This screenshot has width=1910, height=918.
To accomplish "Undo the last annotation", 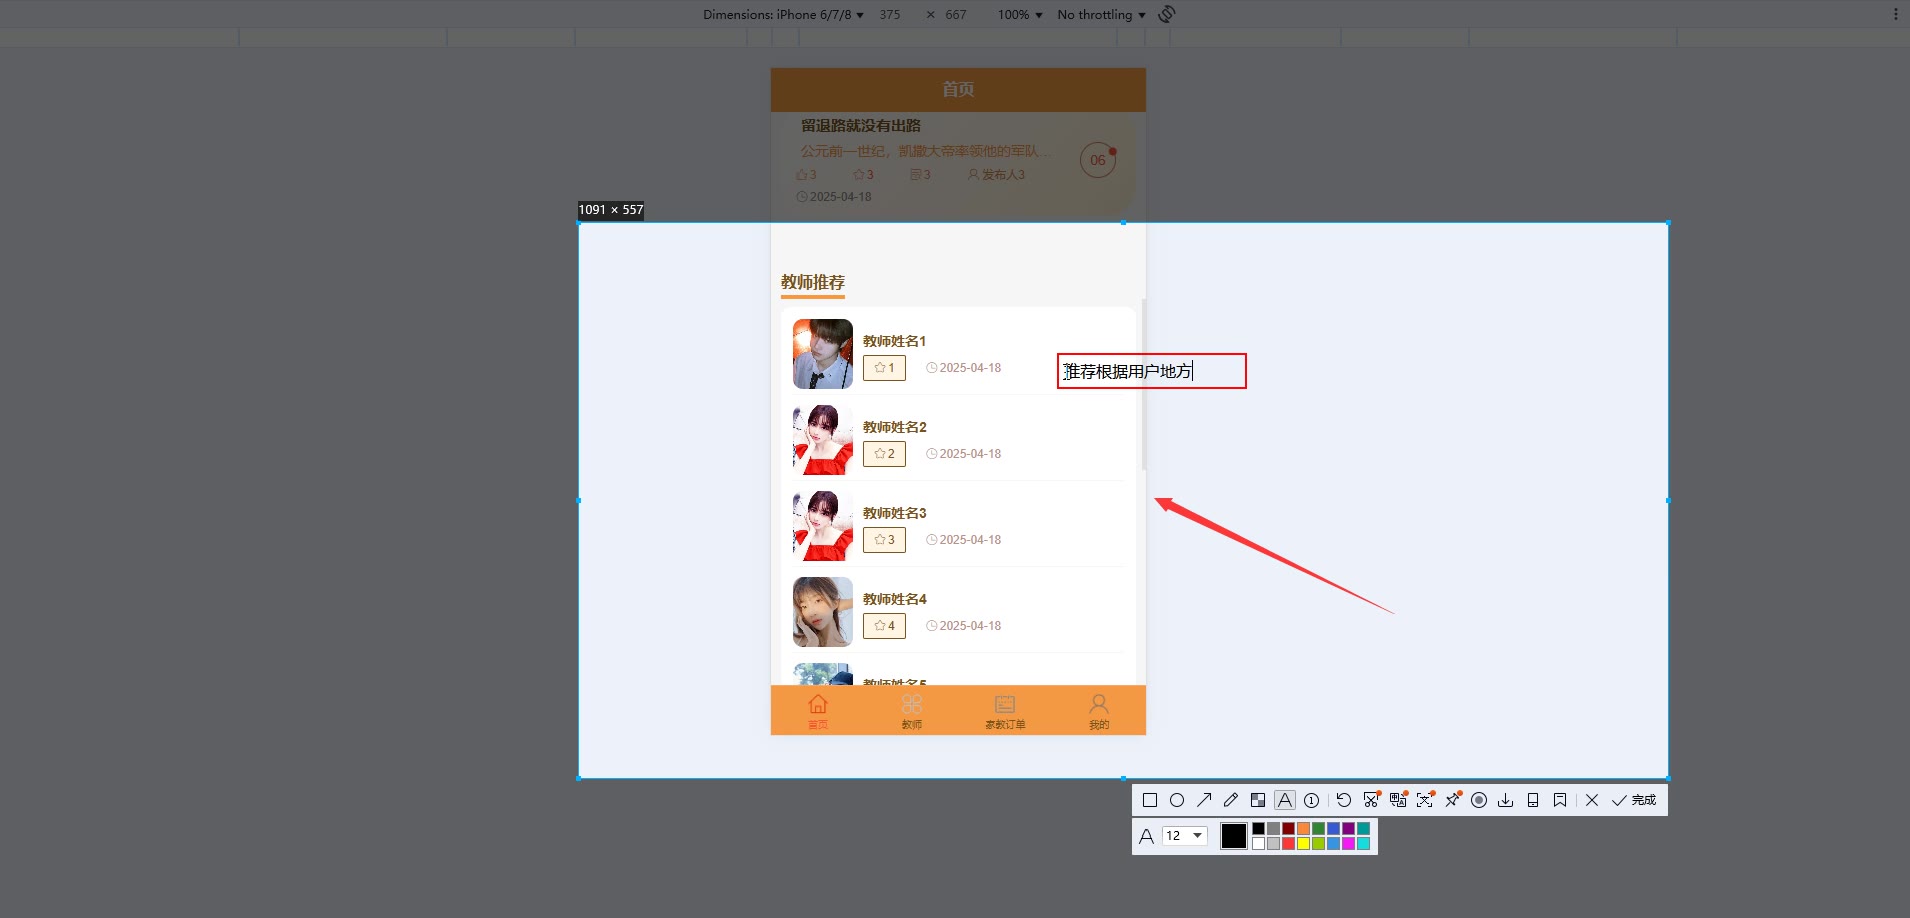I will click(1344, 800).
